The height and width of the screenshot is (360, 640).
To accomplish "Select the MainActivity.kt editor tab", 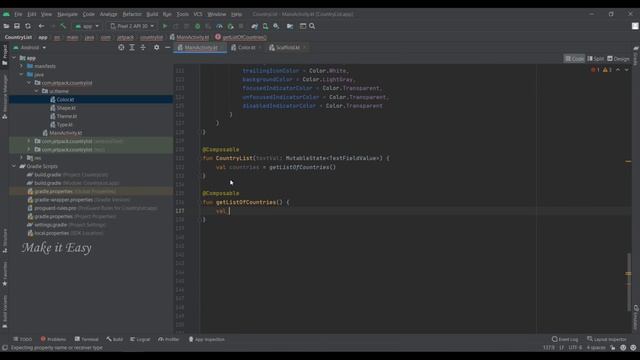I will (x=200, y=48).
